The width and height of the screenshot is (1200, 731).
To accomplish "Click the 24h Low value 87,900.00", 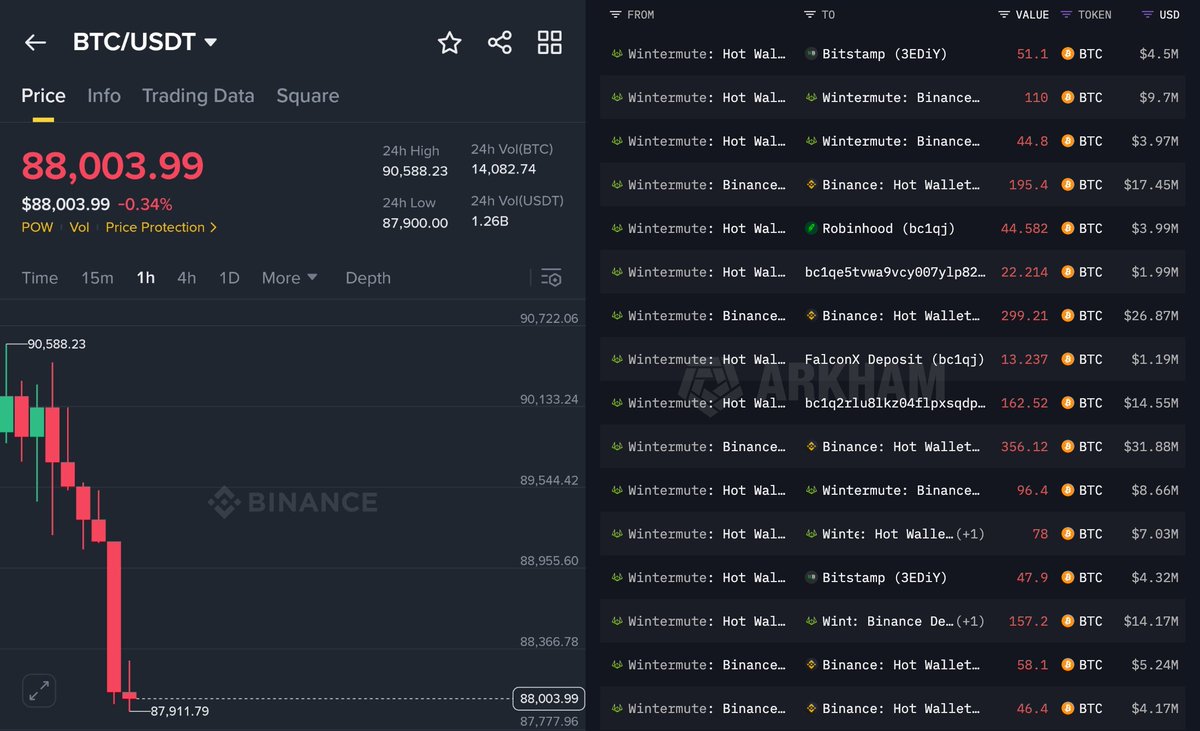I will (415, 222).
